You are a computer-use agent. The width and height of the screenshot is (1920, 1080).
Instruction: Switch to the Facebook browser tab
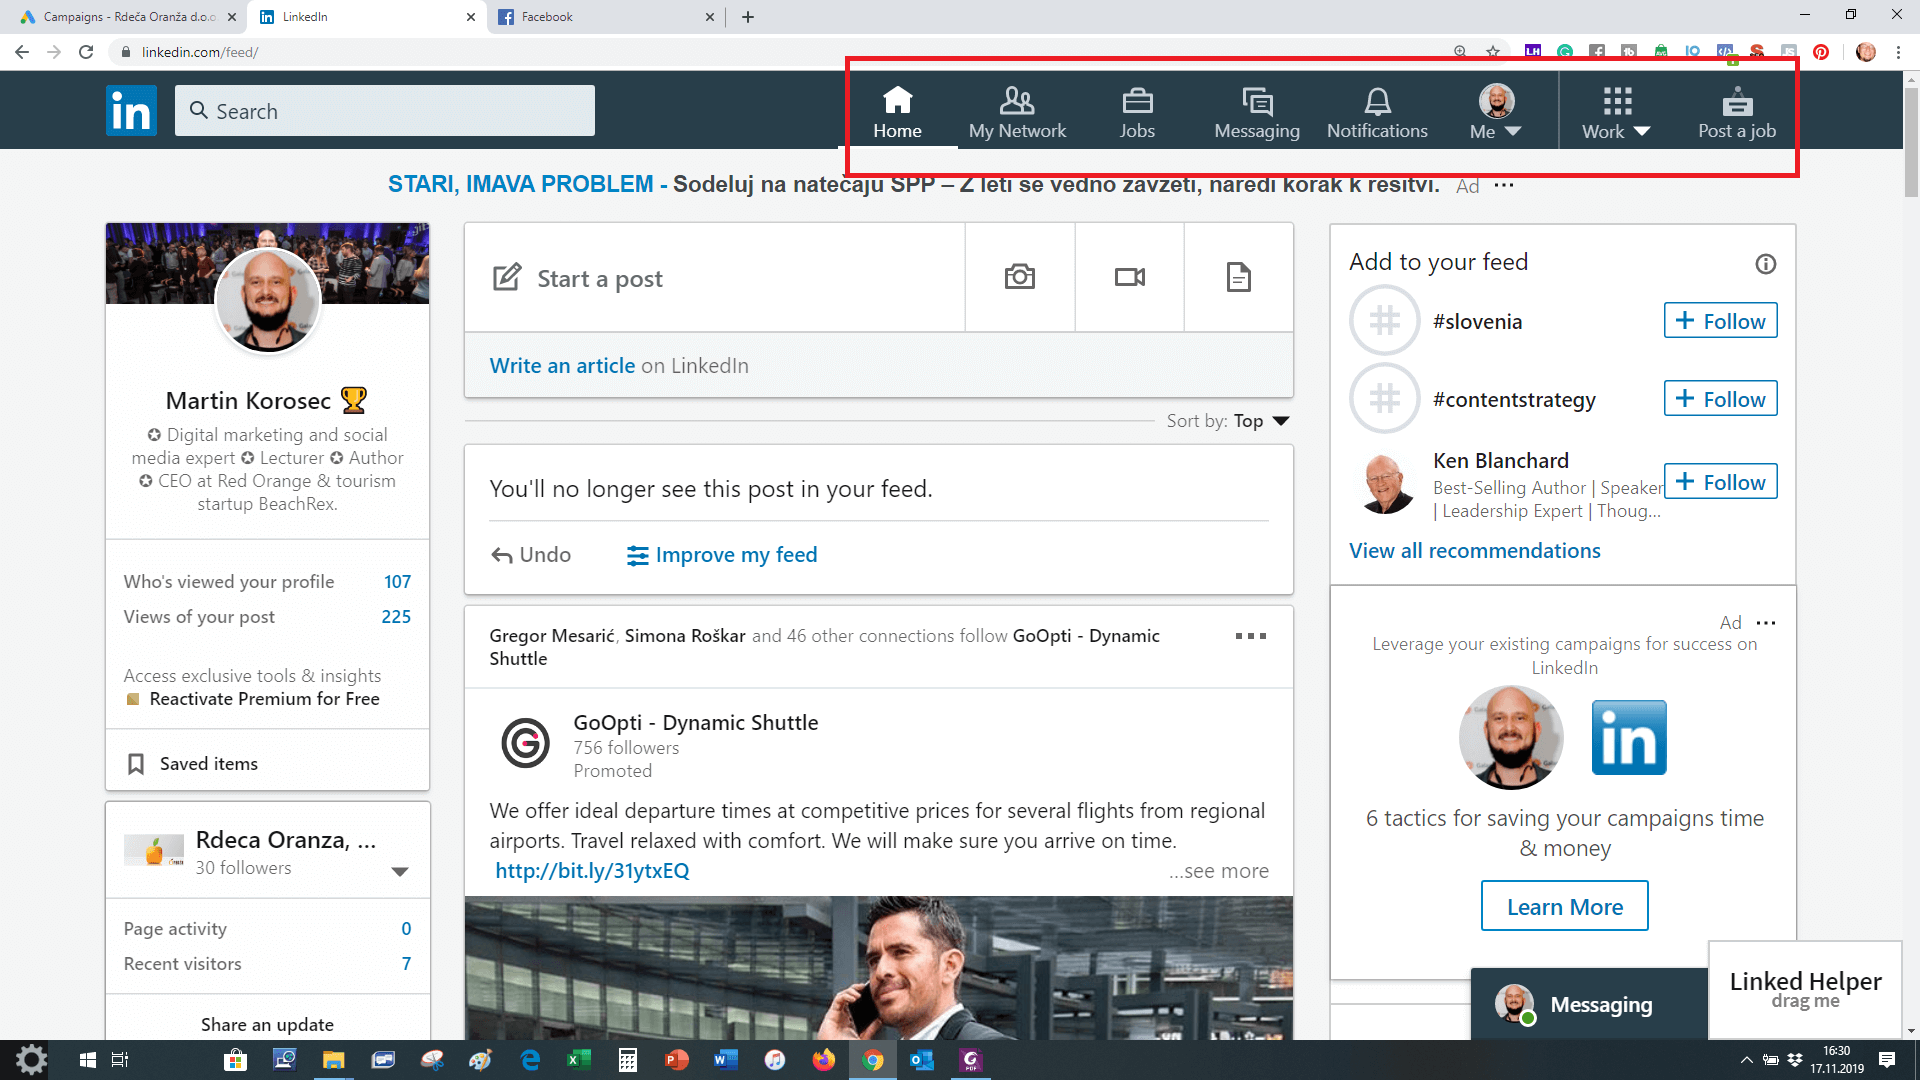click(x=600, y=17)
